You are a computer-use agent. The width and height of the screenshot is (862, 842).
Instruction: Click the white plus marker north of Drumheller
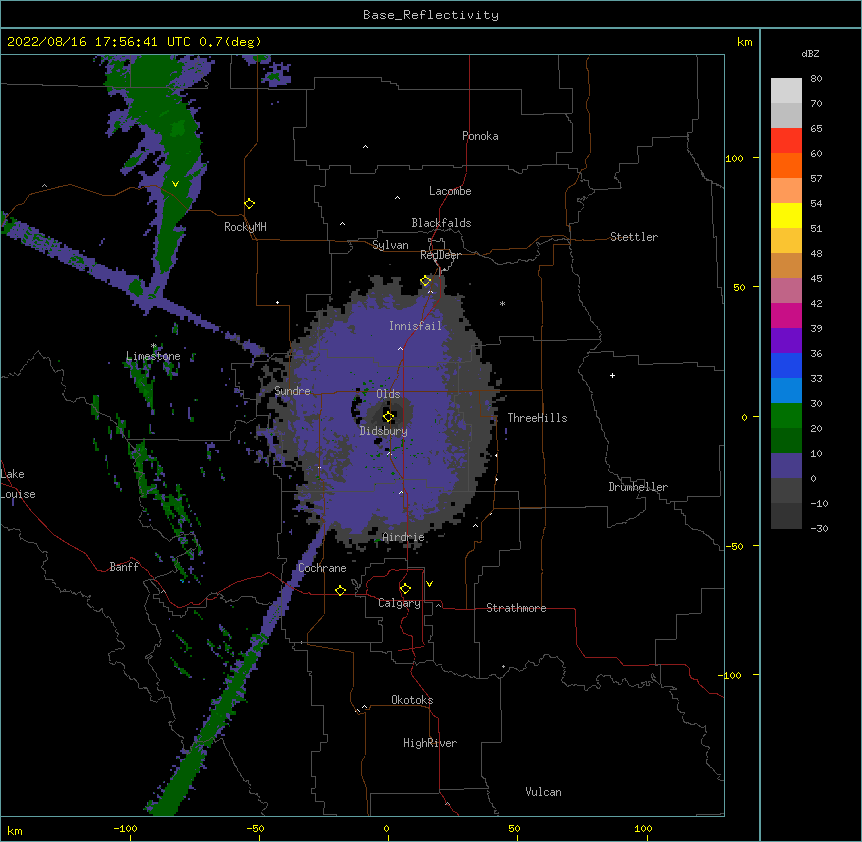[x=612, y=375]
